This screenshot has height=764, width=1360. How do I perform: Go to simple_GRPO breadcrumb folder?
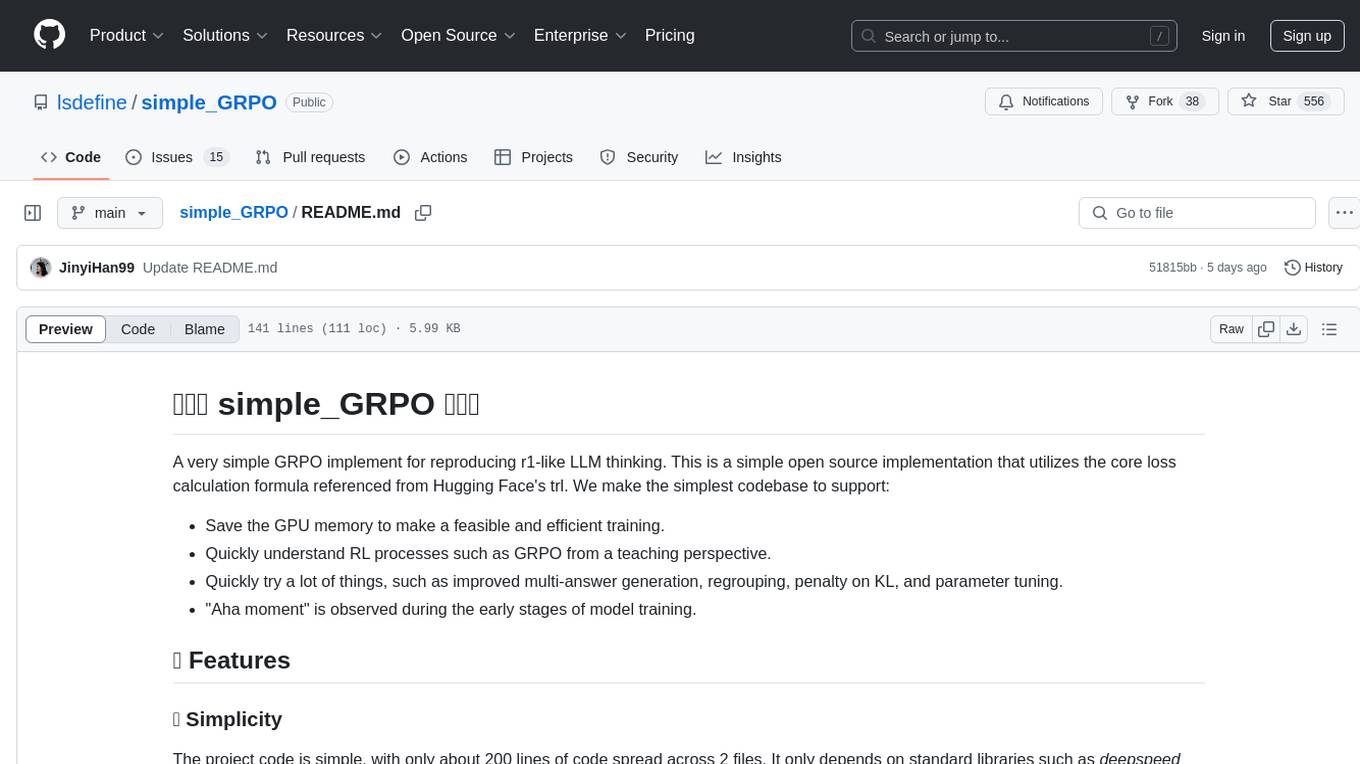point(234,212)
